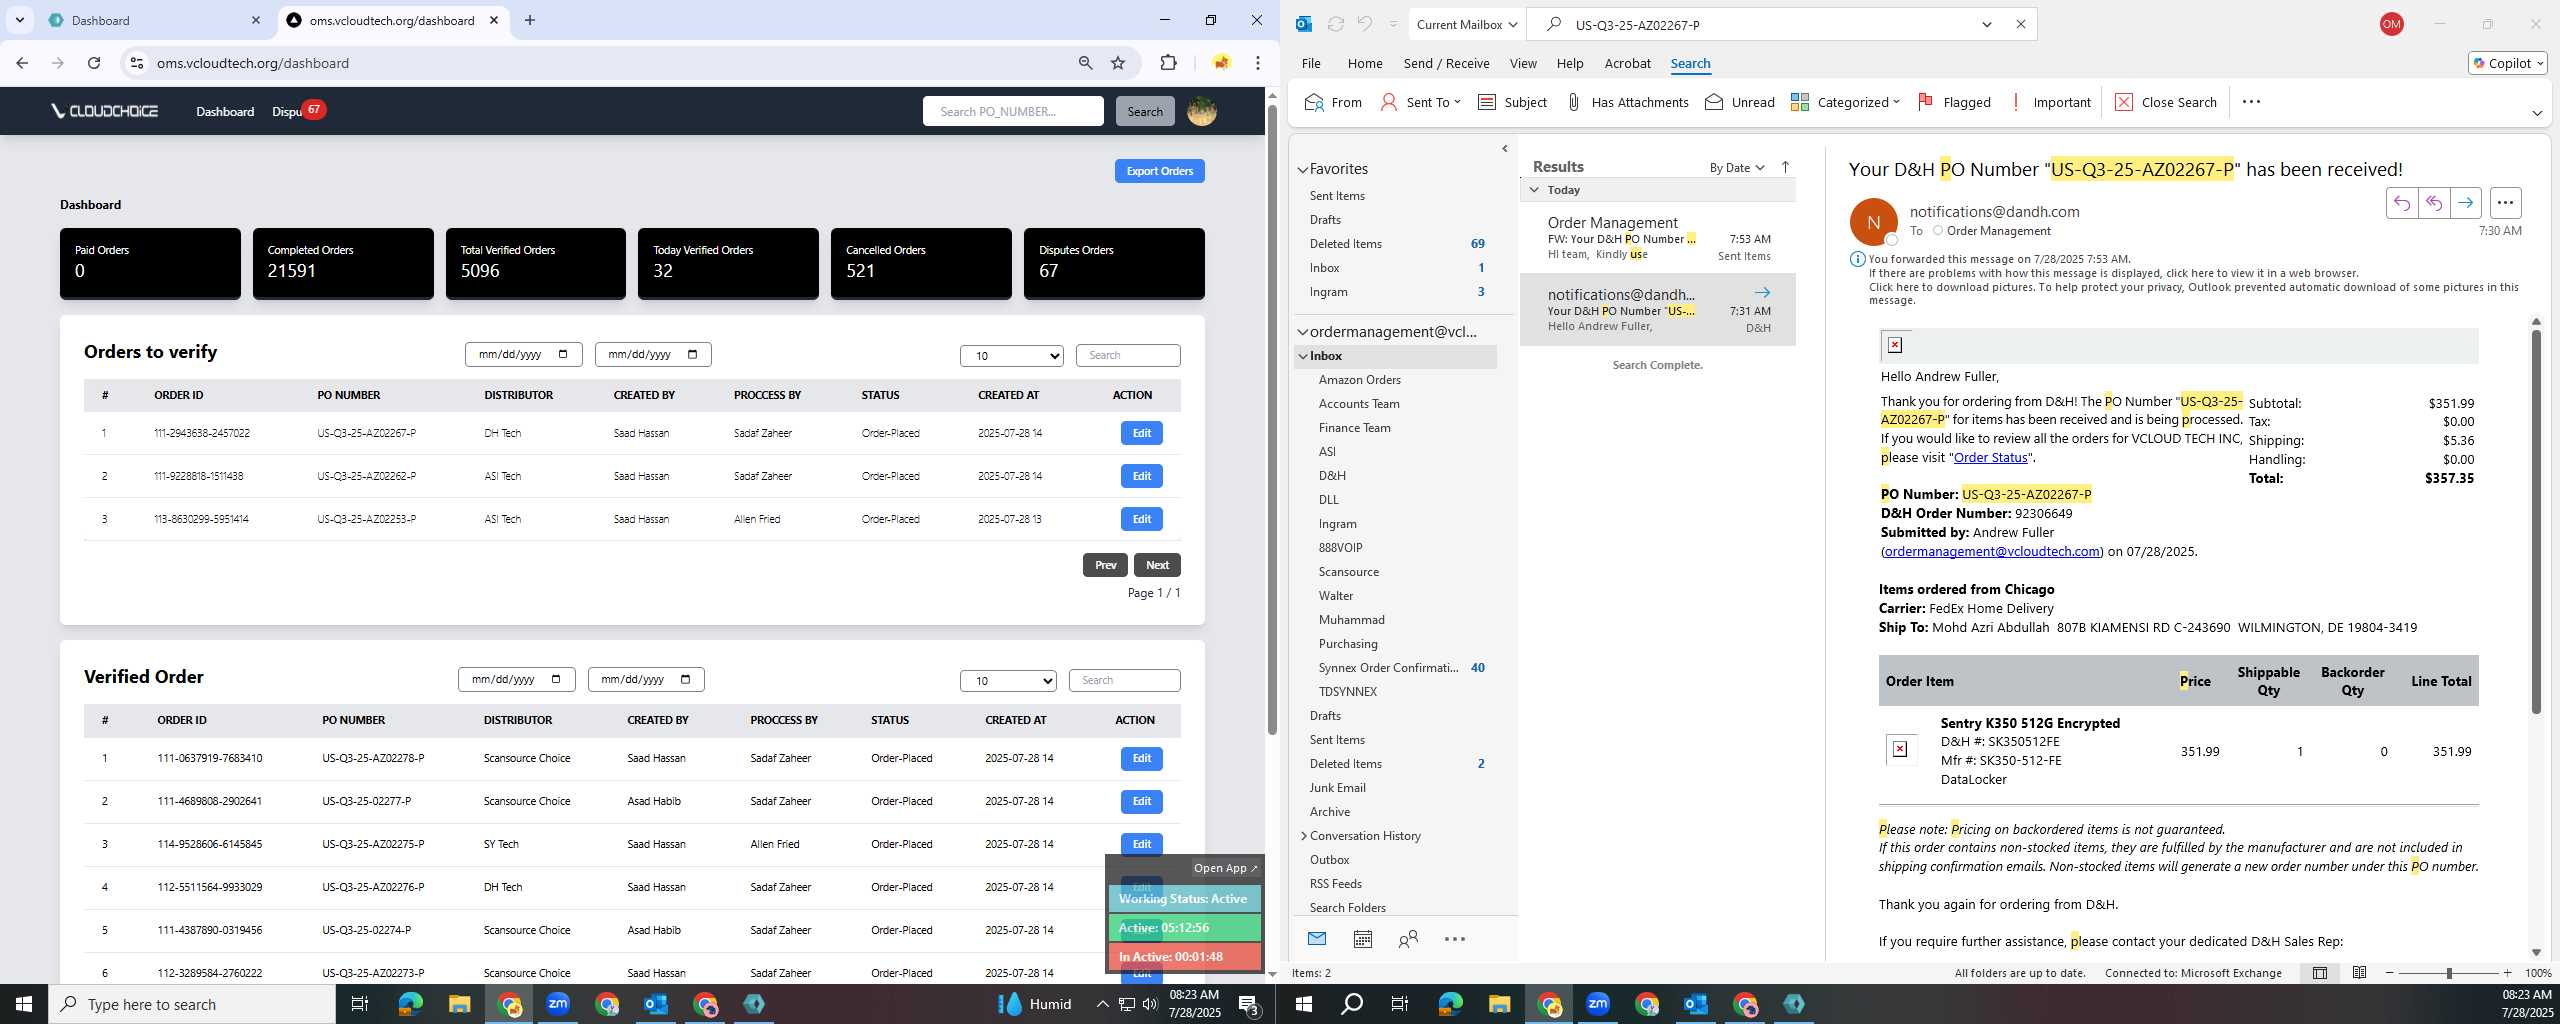Open Outlook View tab

1522,63
